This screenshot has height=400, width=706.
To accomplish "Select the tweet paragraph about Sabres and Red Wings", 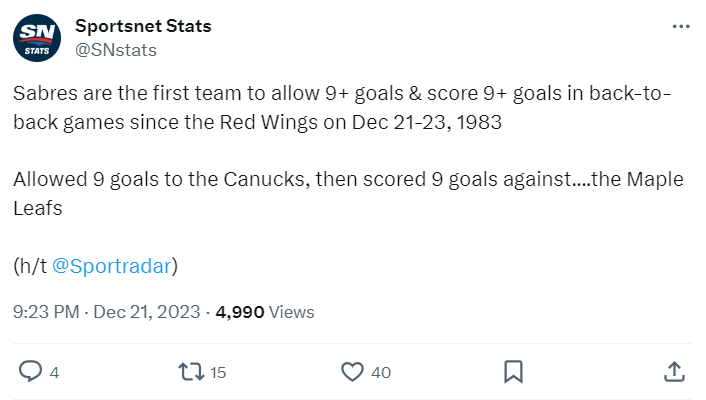I will coord(342,108).
